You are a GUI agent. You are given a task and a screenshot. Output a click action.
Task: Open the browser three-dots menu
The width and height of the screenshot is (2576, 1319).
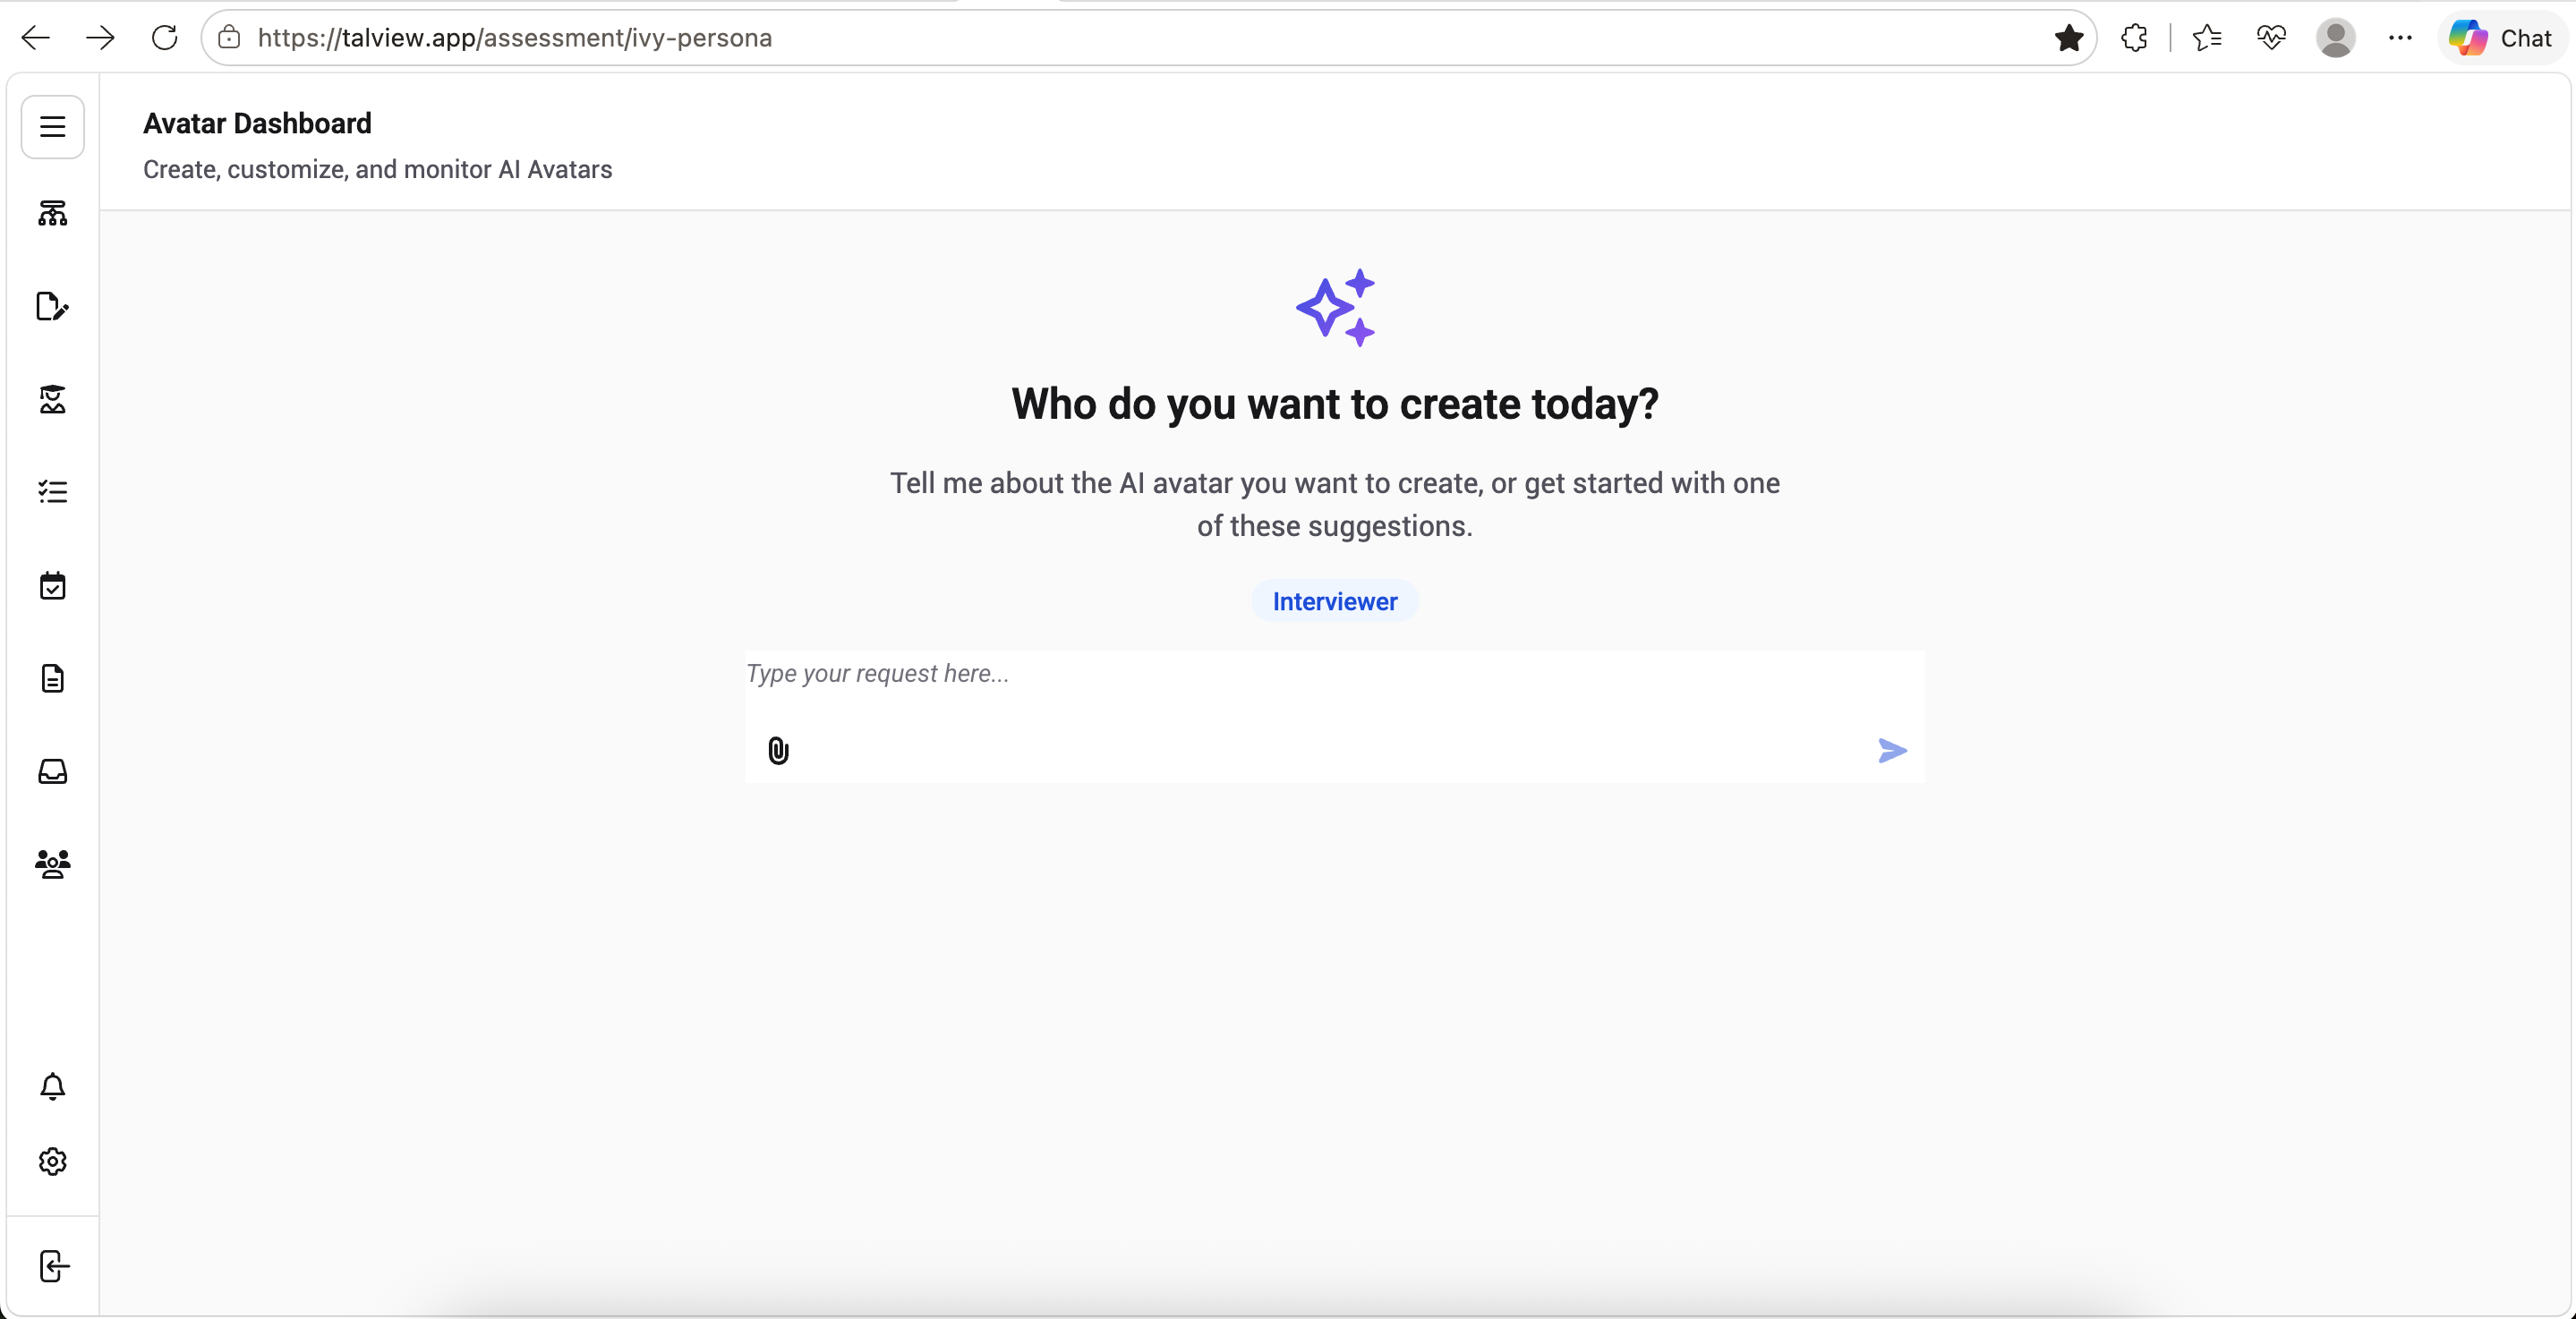click(x=2400, y=38)
